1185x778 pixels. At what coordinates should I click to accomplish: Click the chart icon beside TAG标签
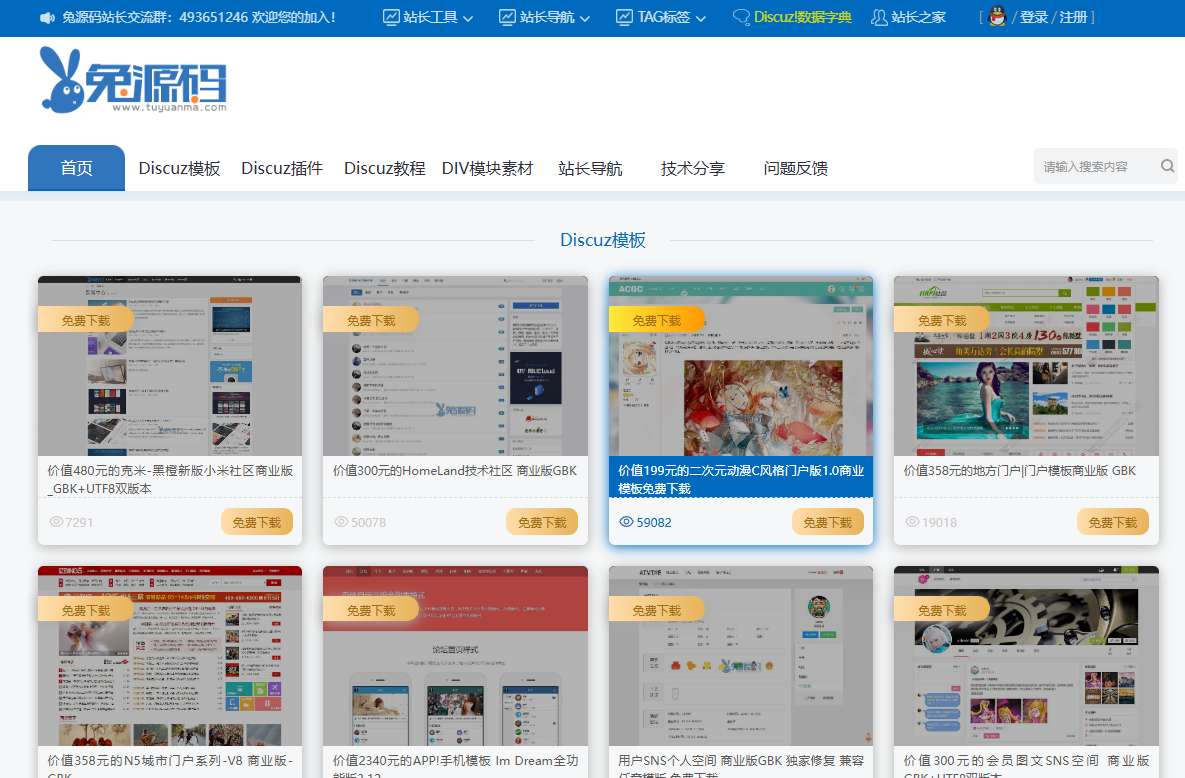(x=624, y=17)
